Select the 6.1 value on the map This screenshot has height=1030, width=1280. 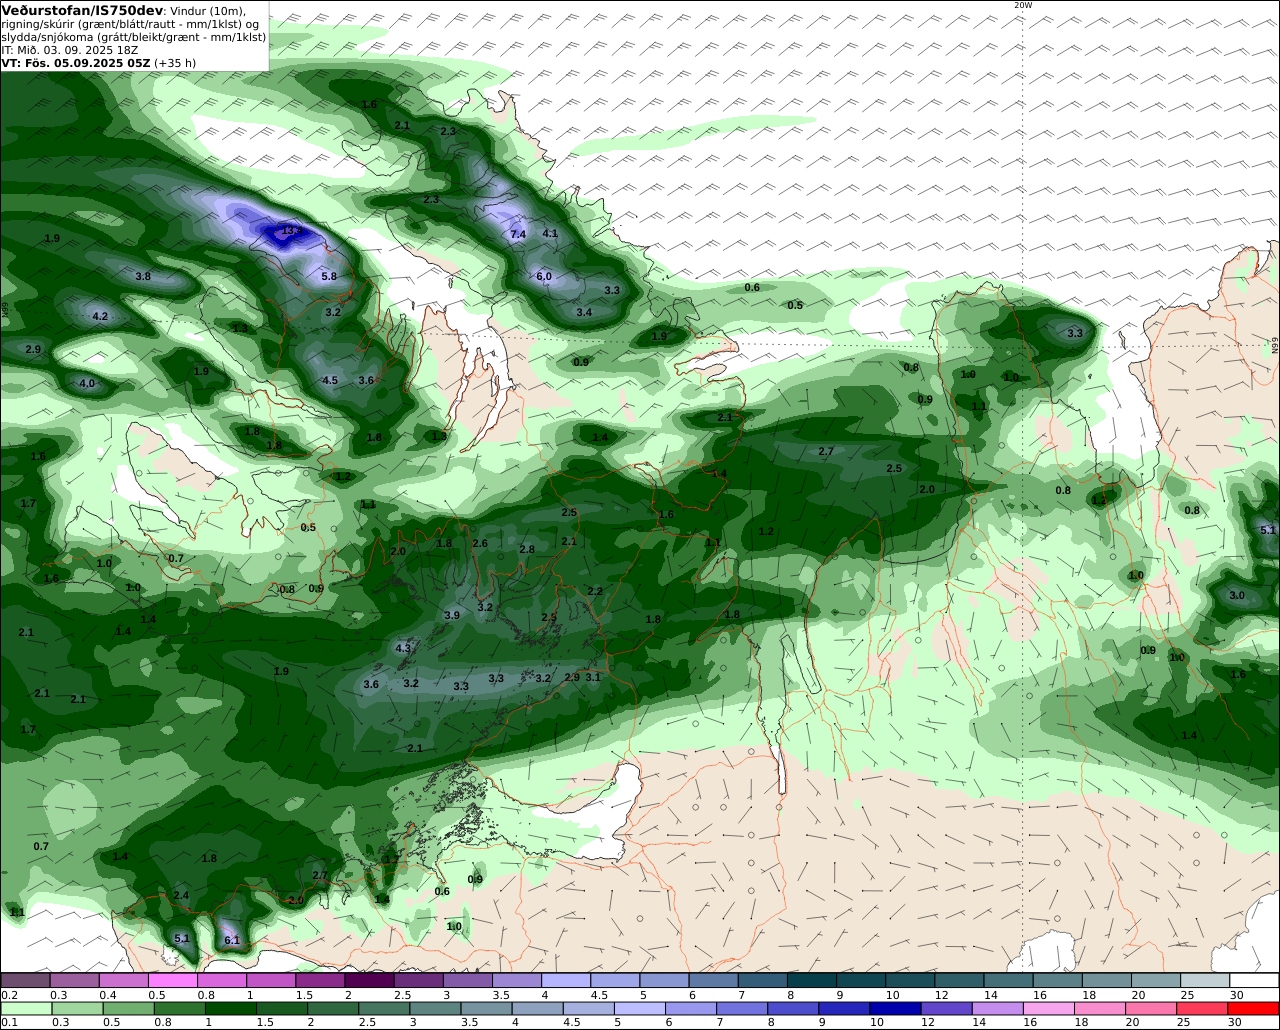[232, 940]
